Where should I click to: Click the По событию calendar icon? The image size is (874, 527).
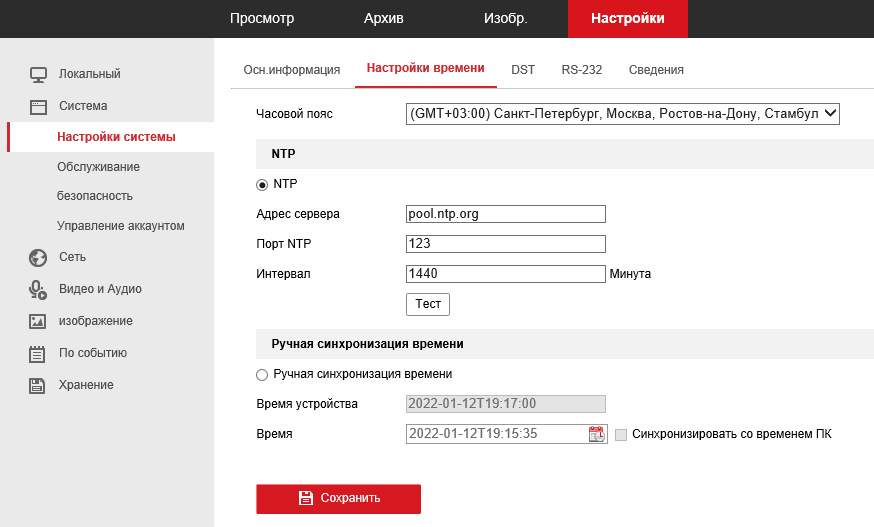(37, 354)
